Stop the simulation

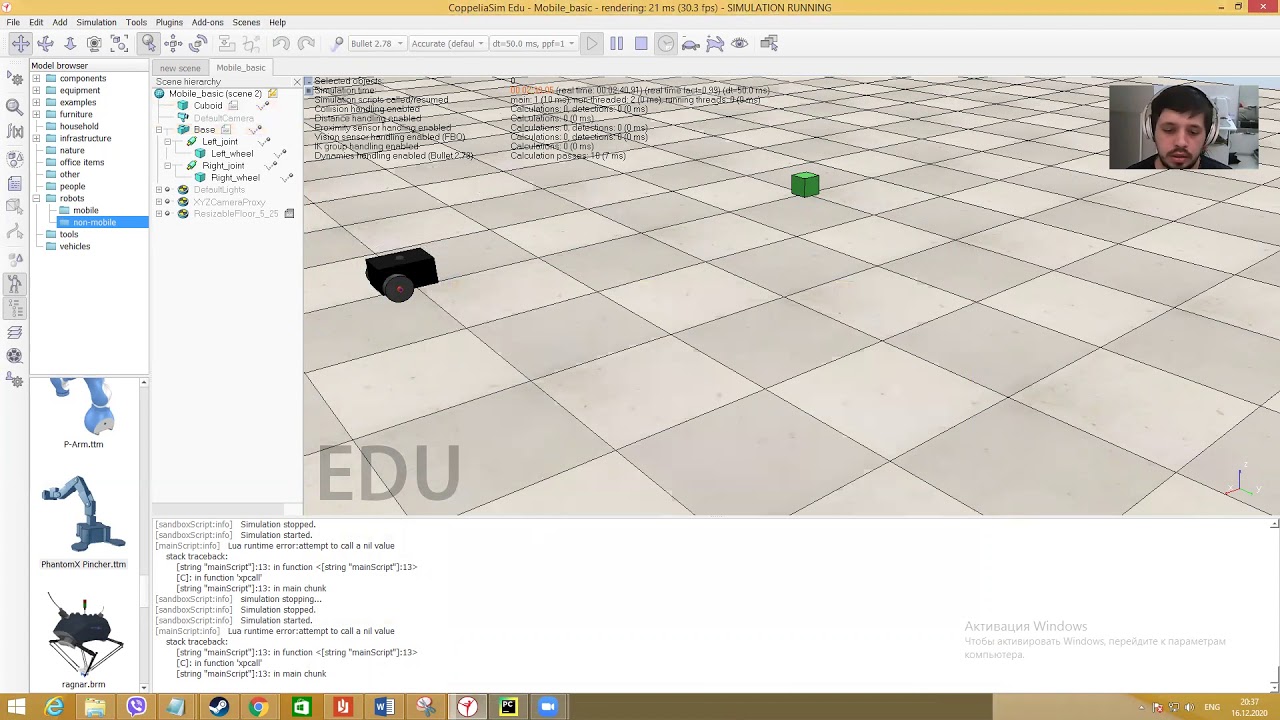641,43
